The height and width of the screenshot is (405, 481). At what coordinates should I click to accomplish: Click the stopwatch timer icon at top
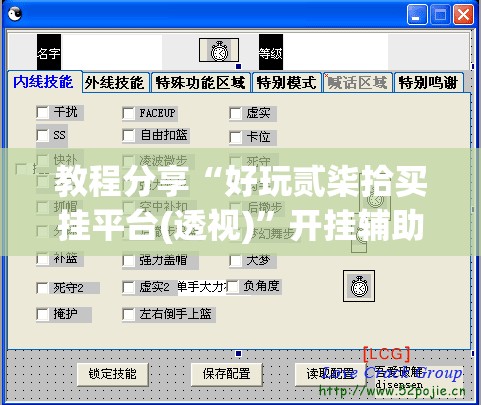click(219, 50)
